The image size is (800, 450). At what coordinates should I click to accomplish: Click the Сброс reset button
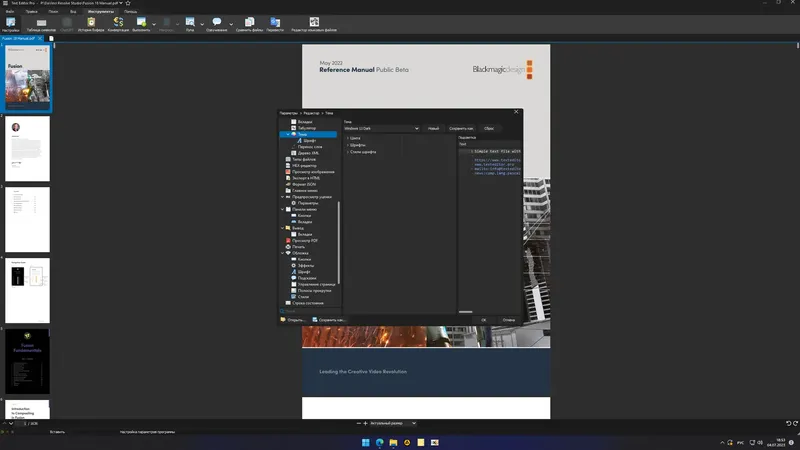(x=489, y=129)
